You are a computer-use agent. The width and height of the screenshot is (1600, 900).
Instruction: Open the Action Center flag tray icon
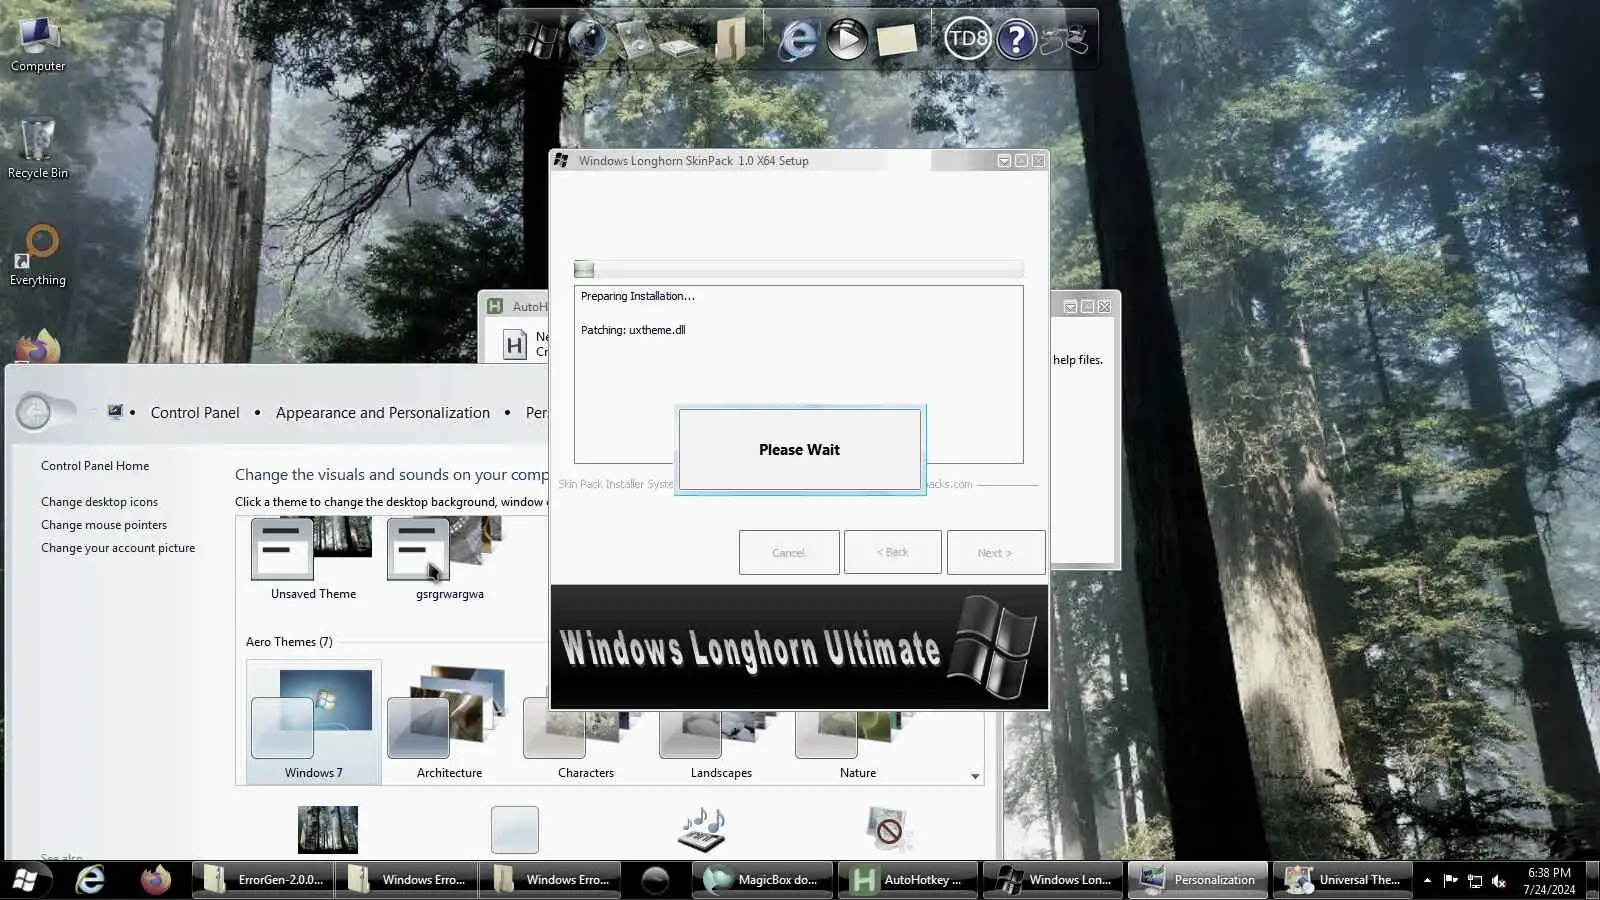point(1450,880)
